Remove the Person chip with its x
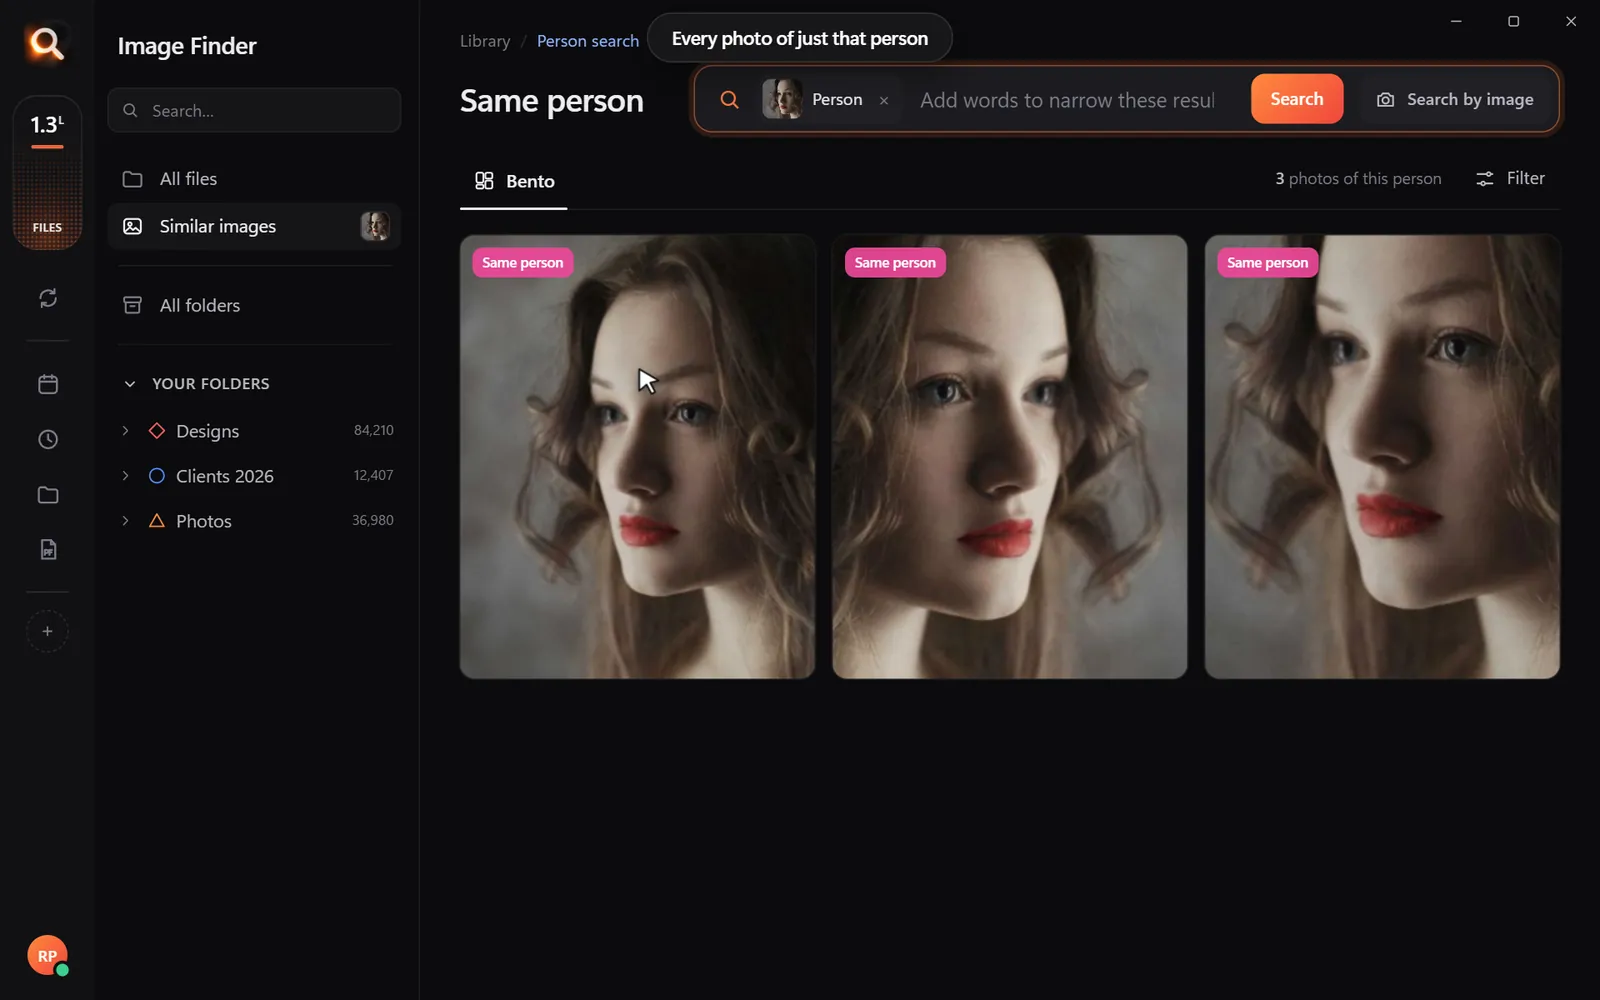1600x1000 pixels. pyautogui.click(x=884, y=100)
